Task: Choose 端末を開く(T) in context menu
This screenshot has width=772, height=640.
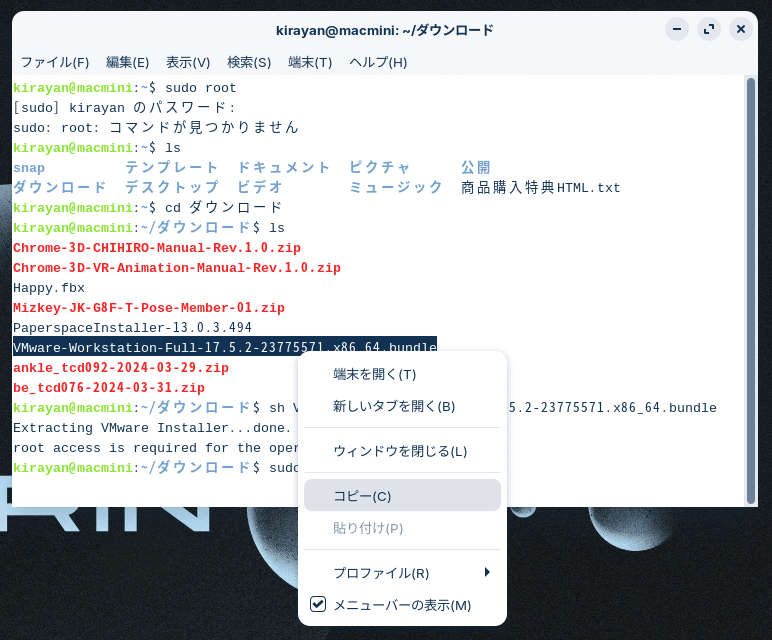Action: coord(402,374)
